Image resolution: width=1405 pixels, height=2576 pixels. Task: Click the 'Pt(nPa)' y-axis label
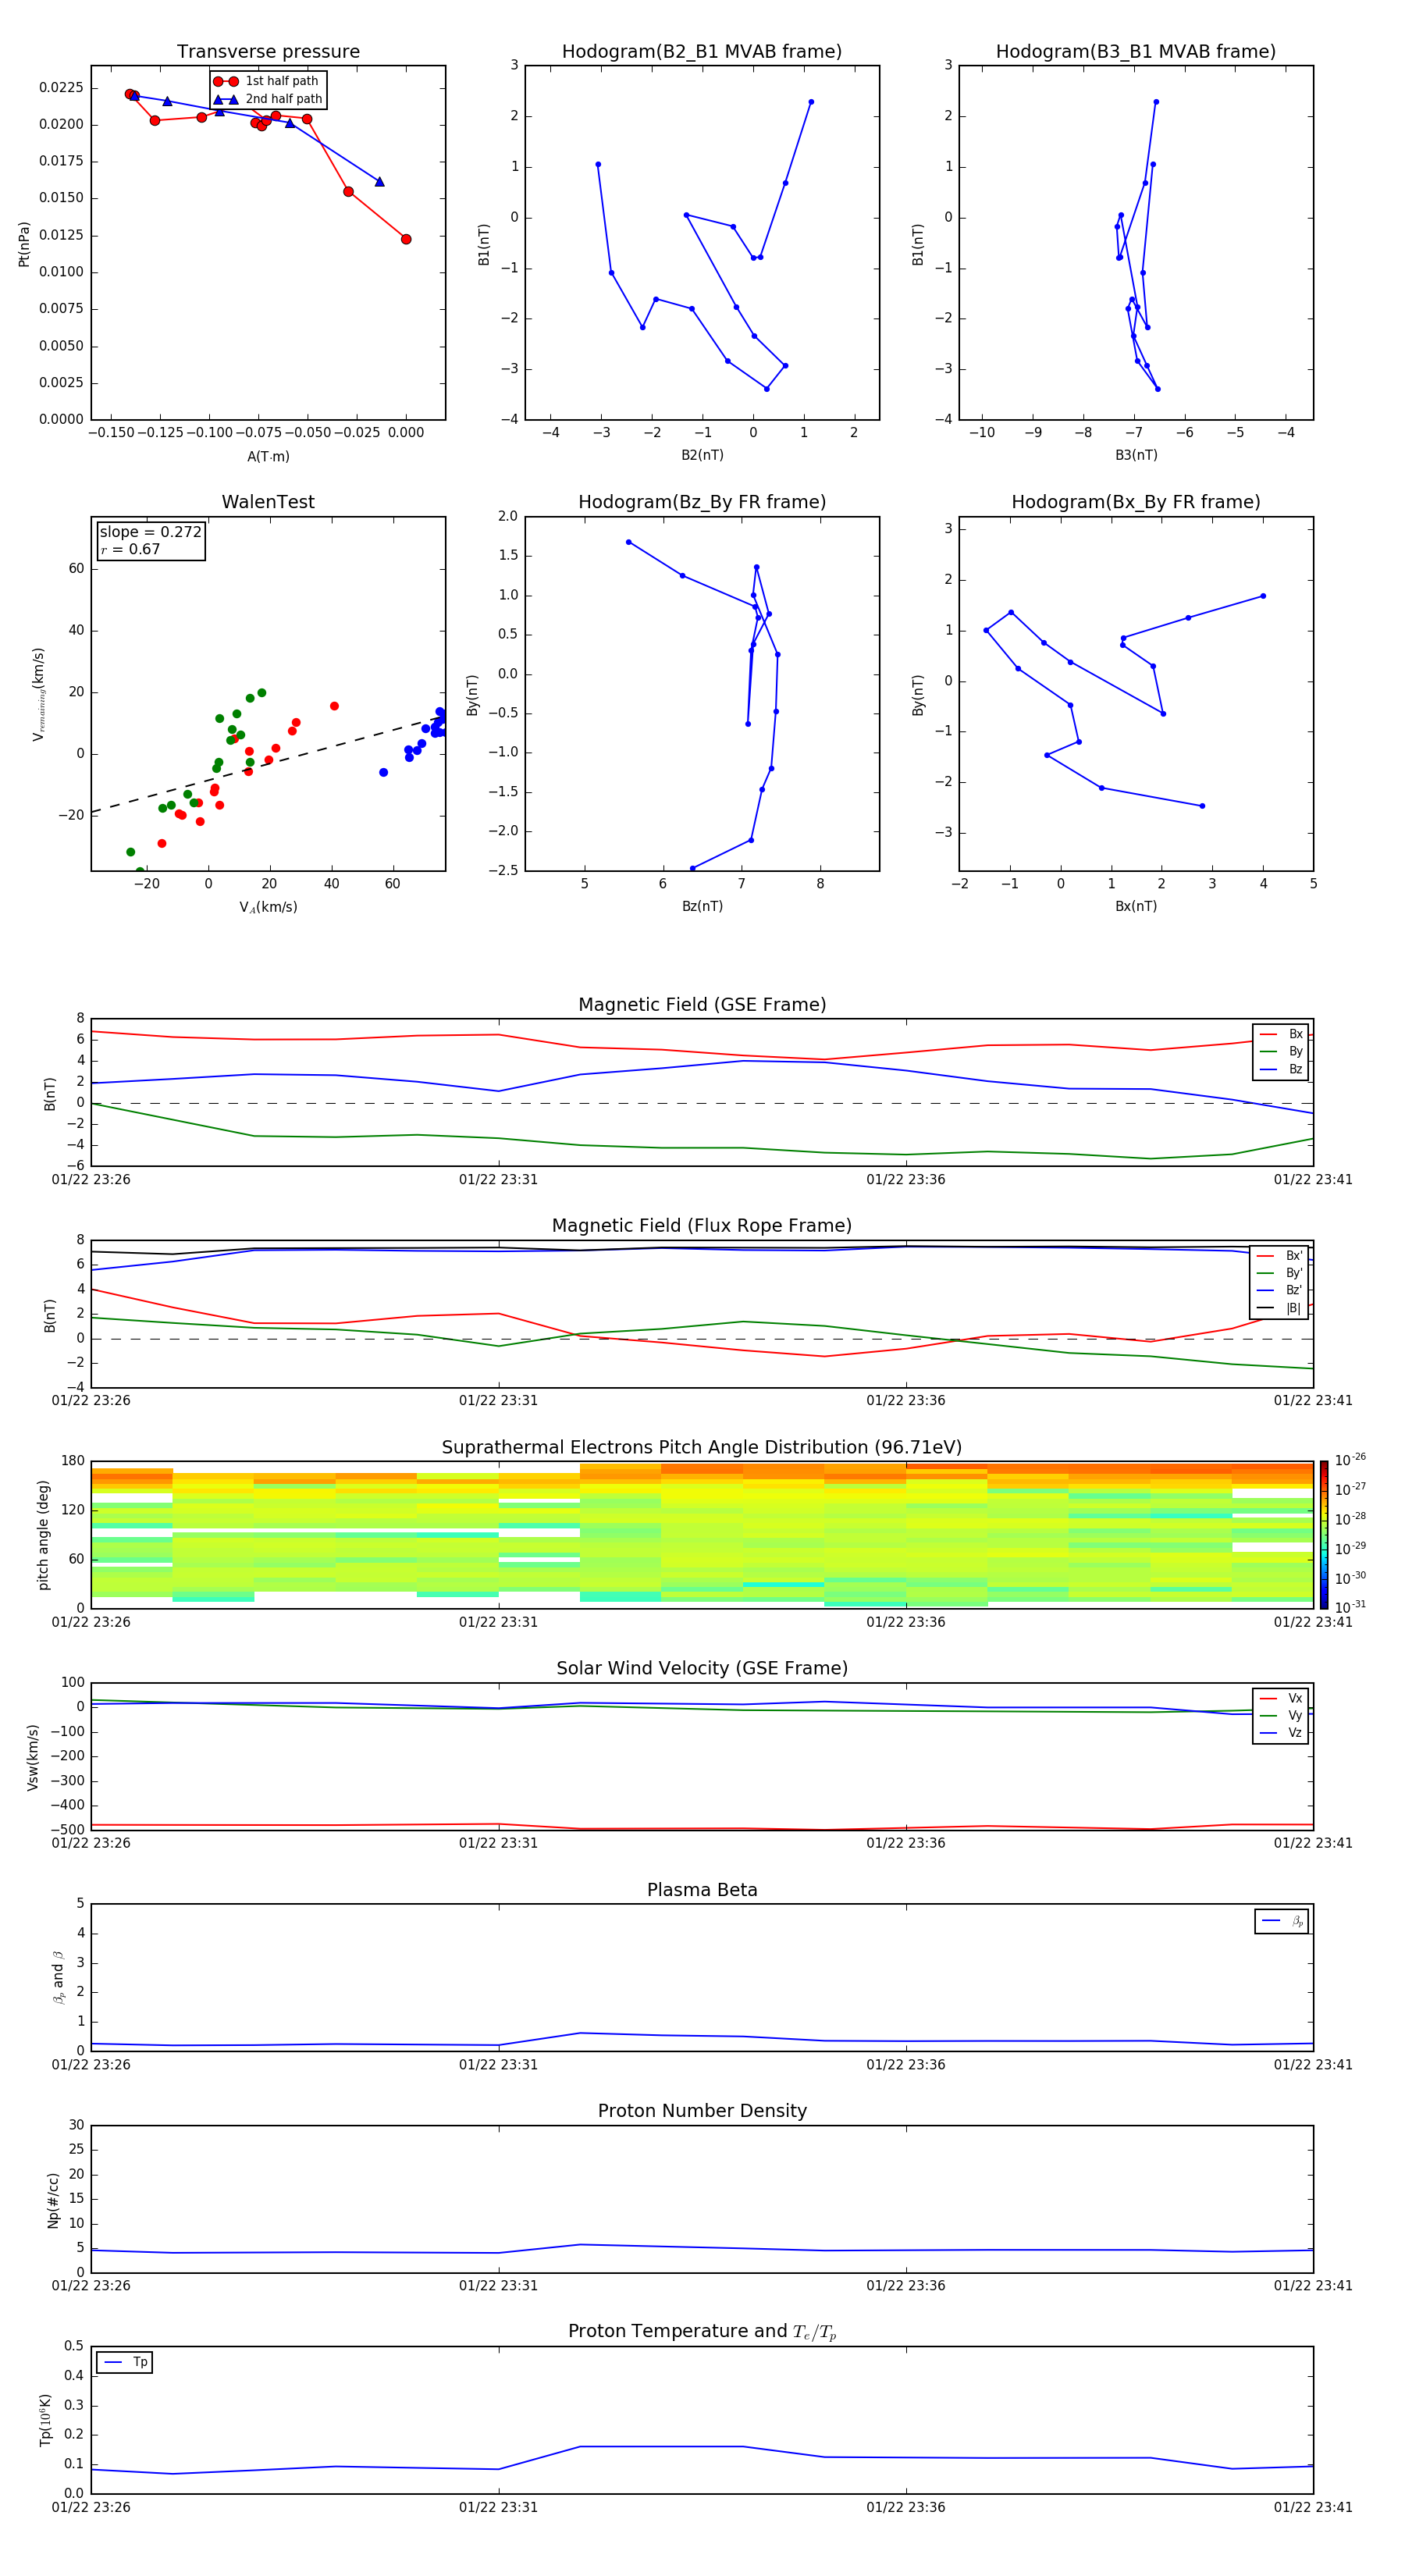(24, 244)
